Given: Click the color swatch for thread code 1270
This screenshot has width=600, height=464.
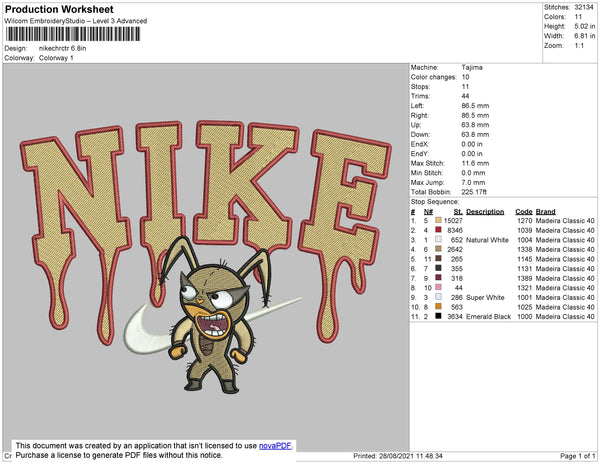Looking at the screenshot, I should (438, 220).
